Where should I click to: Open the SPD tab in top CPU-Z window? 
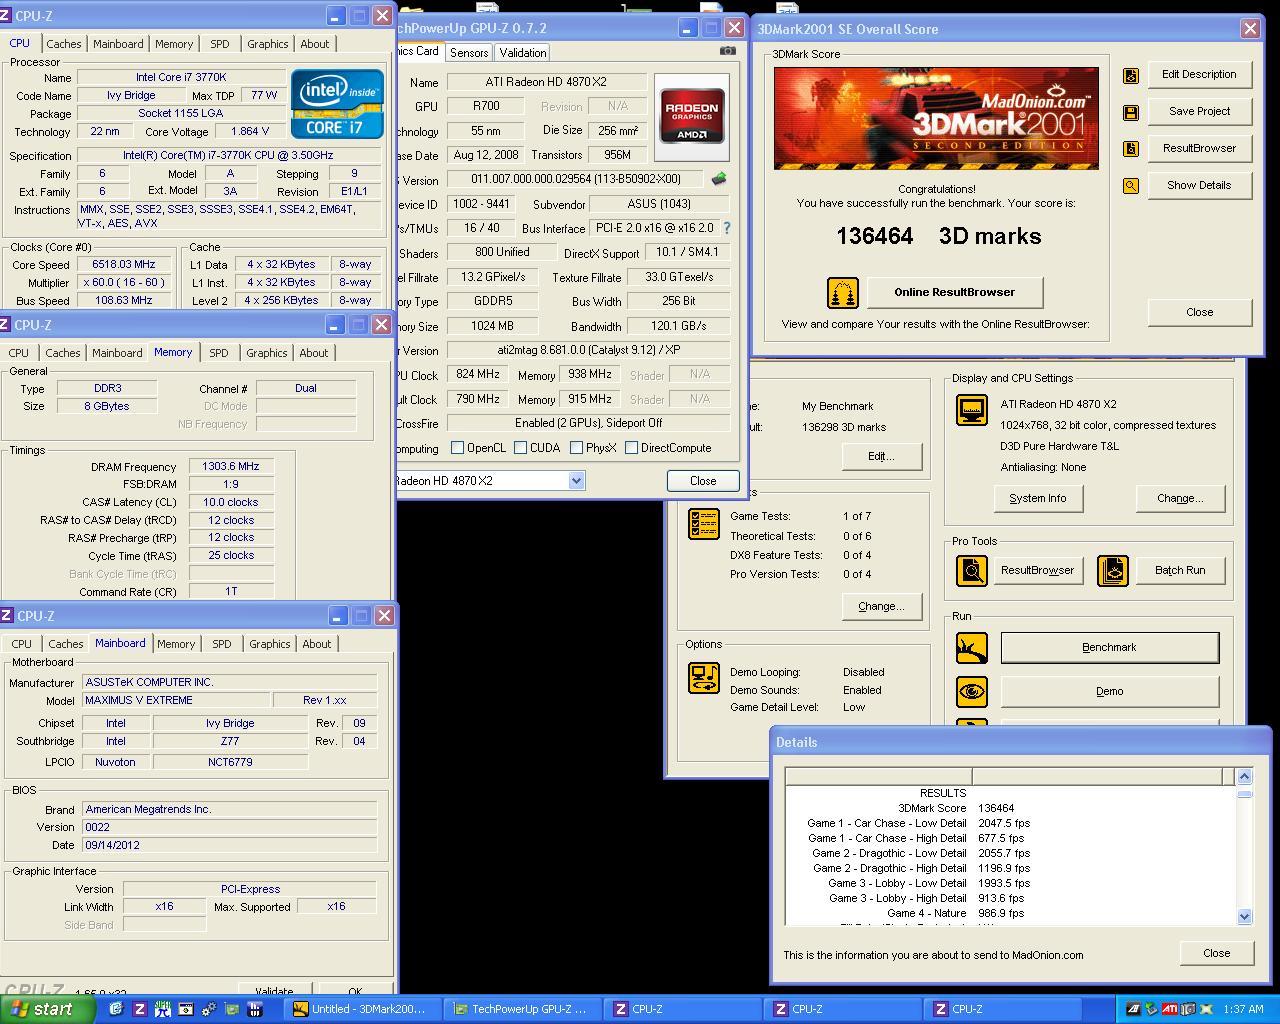pos(220,44)
